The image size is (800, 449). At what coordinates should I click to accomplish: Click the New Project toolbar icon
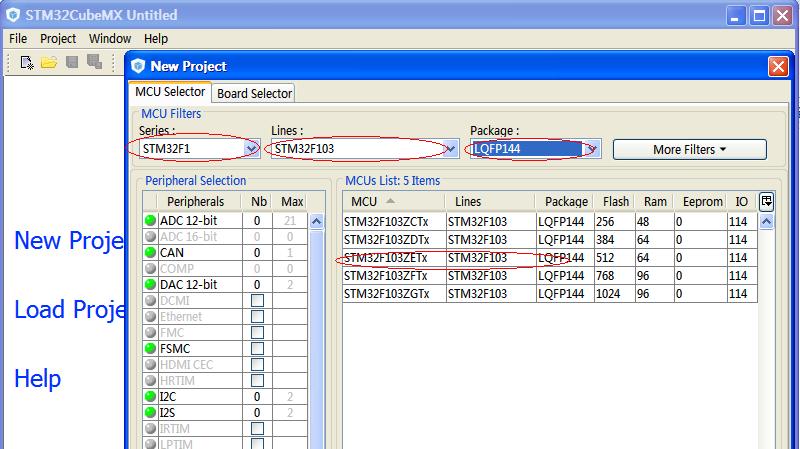coord(27,63)
